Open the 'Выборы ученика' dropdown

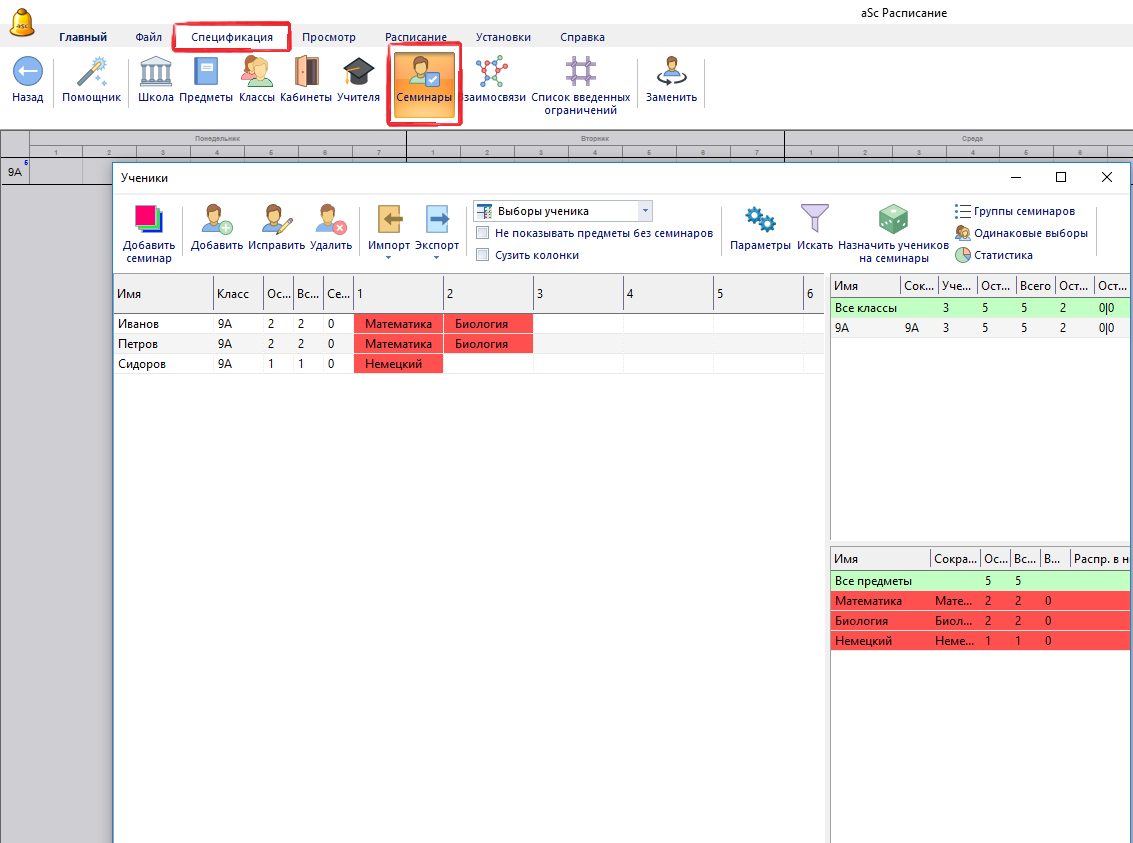pyautogui.click(x=645, y=211)
